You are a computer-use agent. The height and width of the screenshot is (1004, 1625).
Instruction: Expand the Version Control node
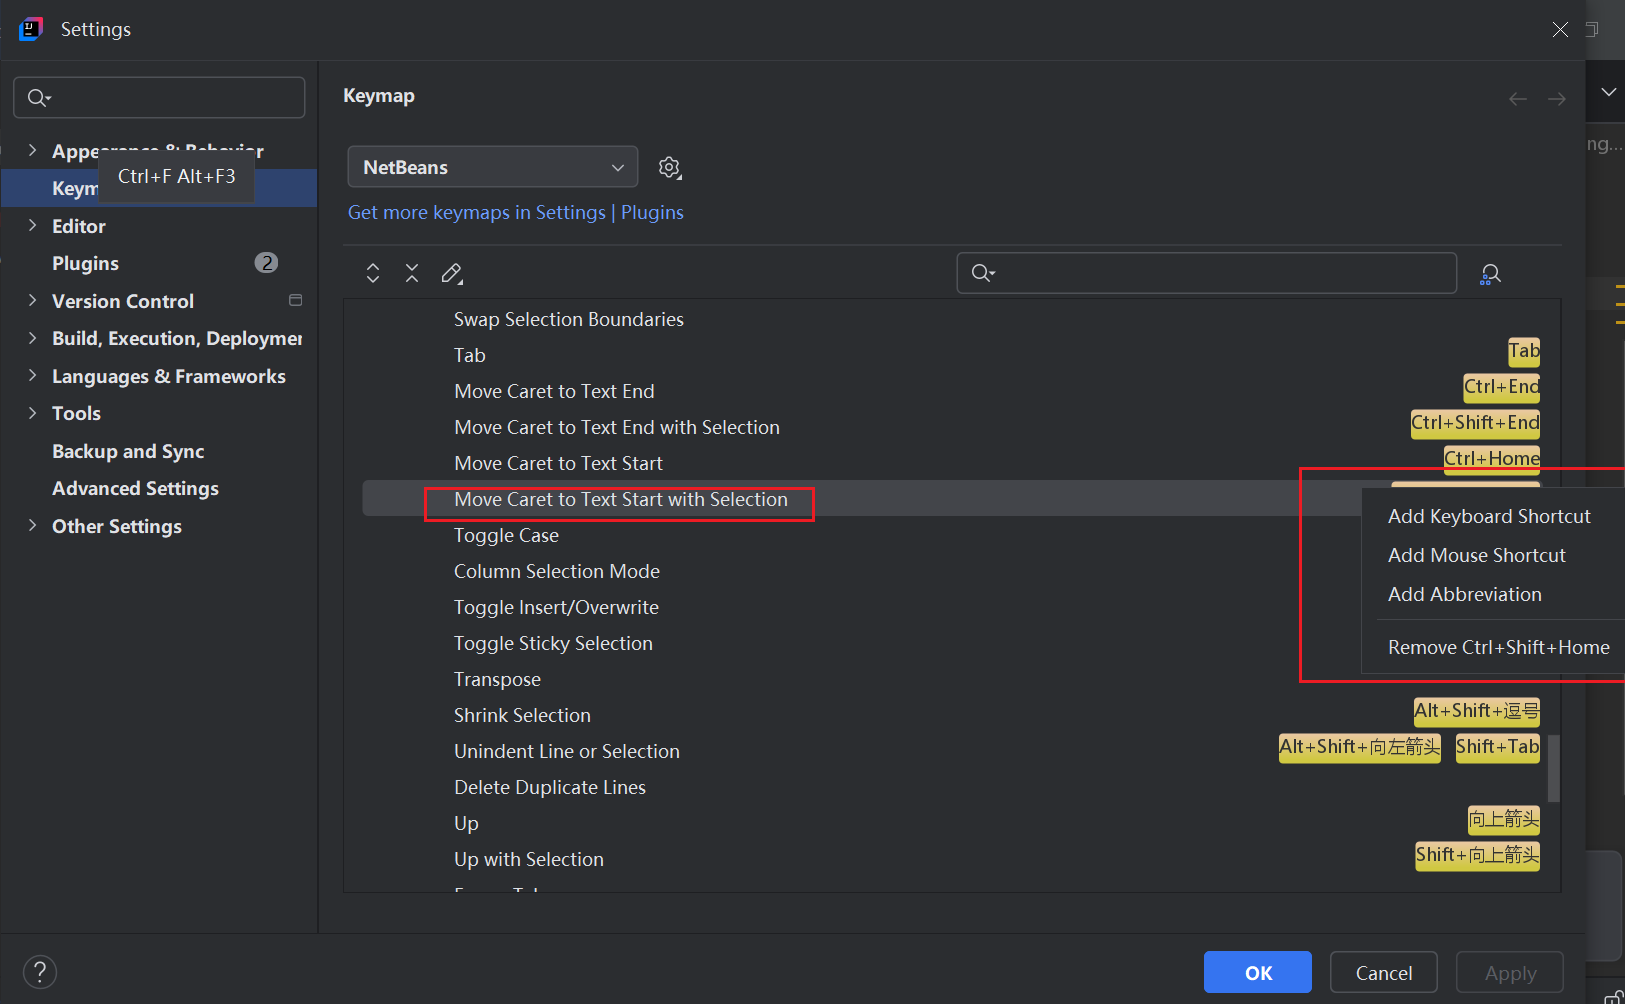click(33, 300)
